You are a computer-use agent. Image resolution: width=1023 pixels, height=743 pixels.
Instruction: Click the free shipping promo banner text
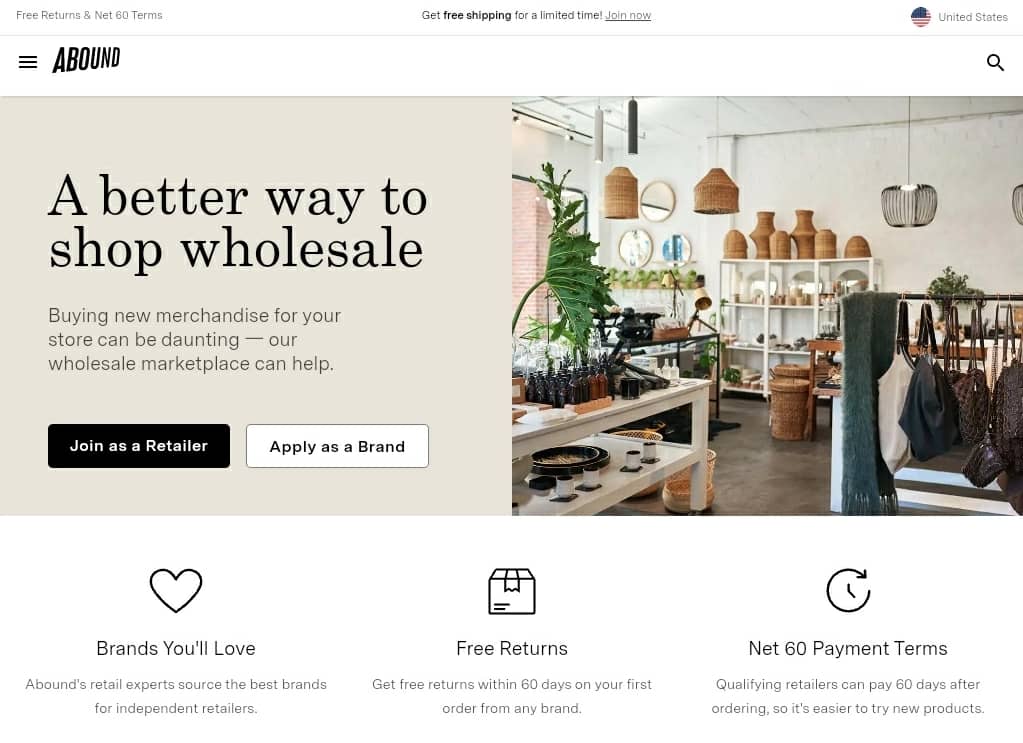(536, 15)
